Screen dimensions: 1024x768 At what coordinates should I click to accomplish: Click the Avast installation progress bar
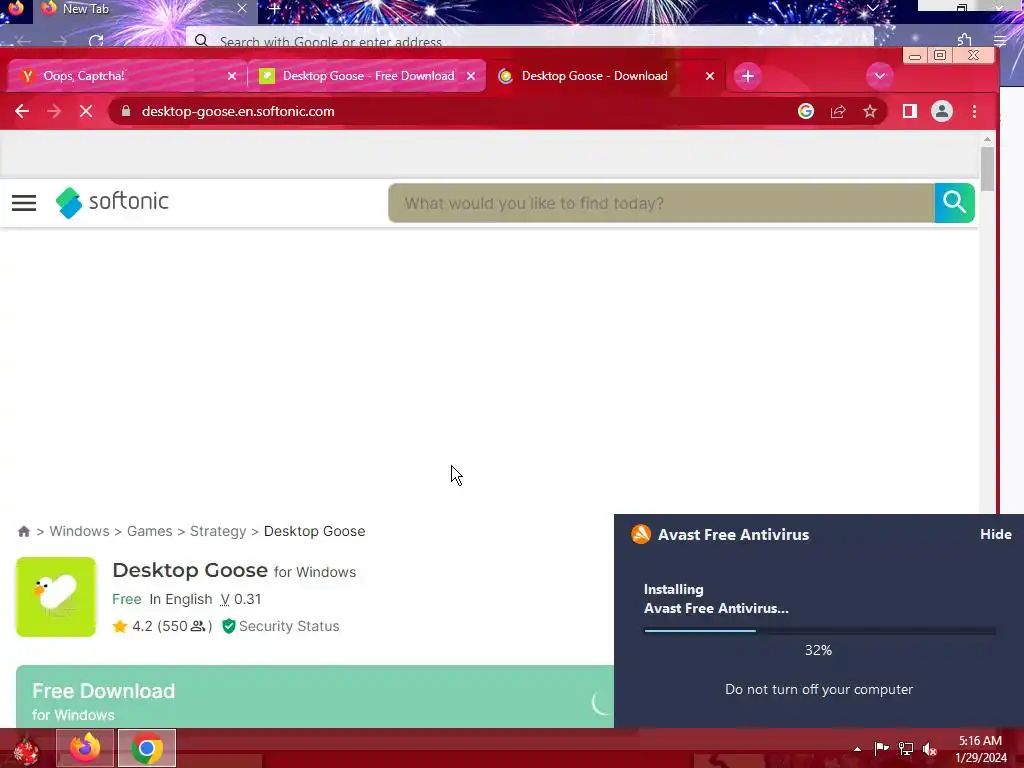pos(820,631)
